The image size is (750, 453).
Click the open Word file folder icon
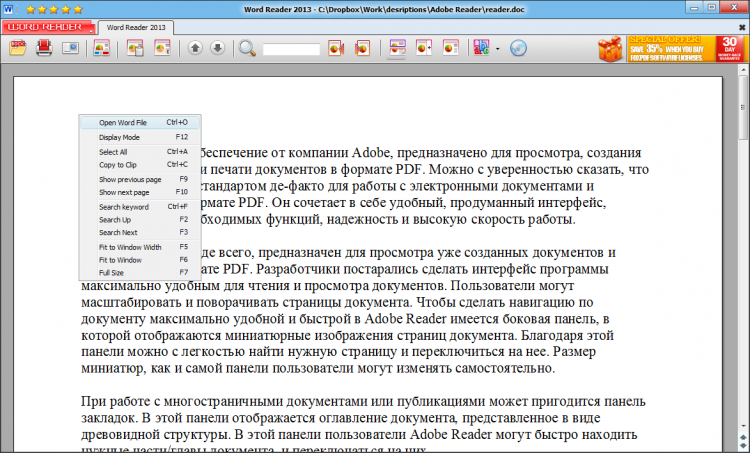(x=17, y=48)
